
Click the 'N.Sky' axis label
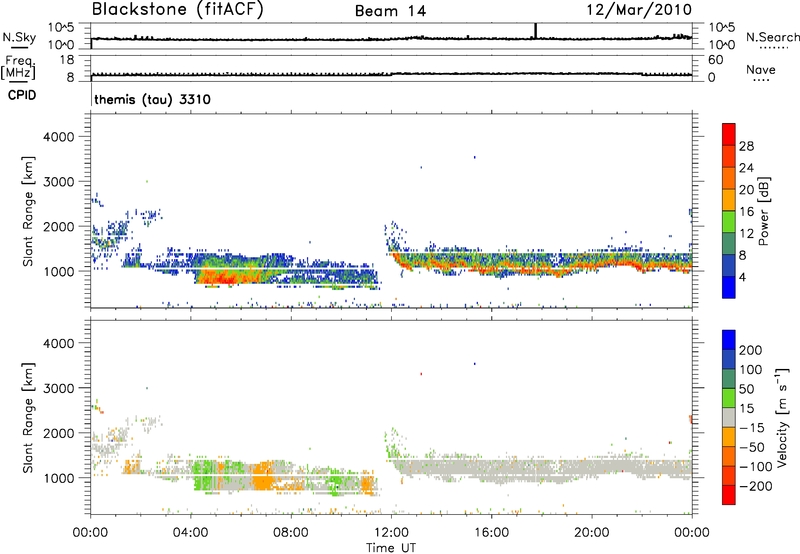[19, 37]
